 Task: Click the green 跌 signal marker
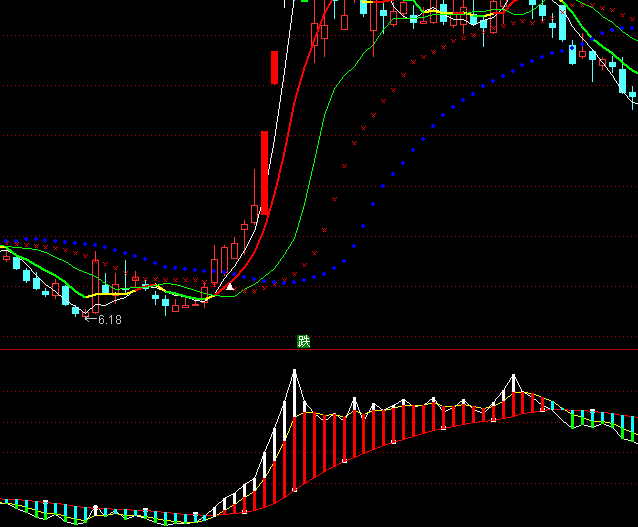pyautogui.click(x=304, y=341)
